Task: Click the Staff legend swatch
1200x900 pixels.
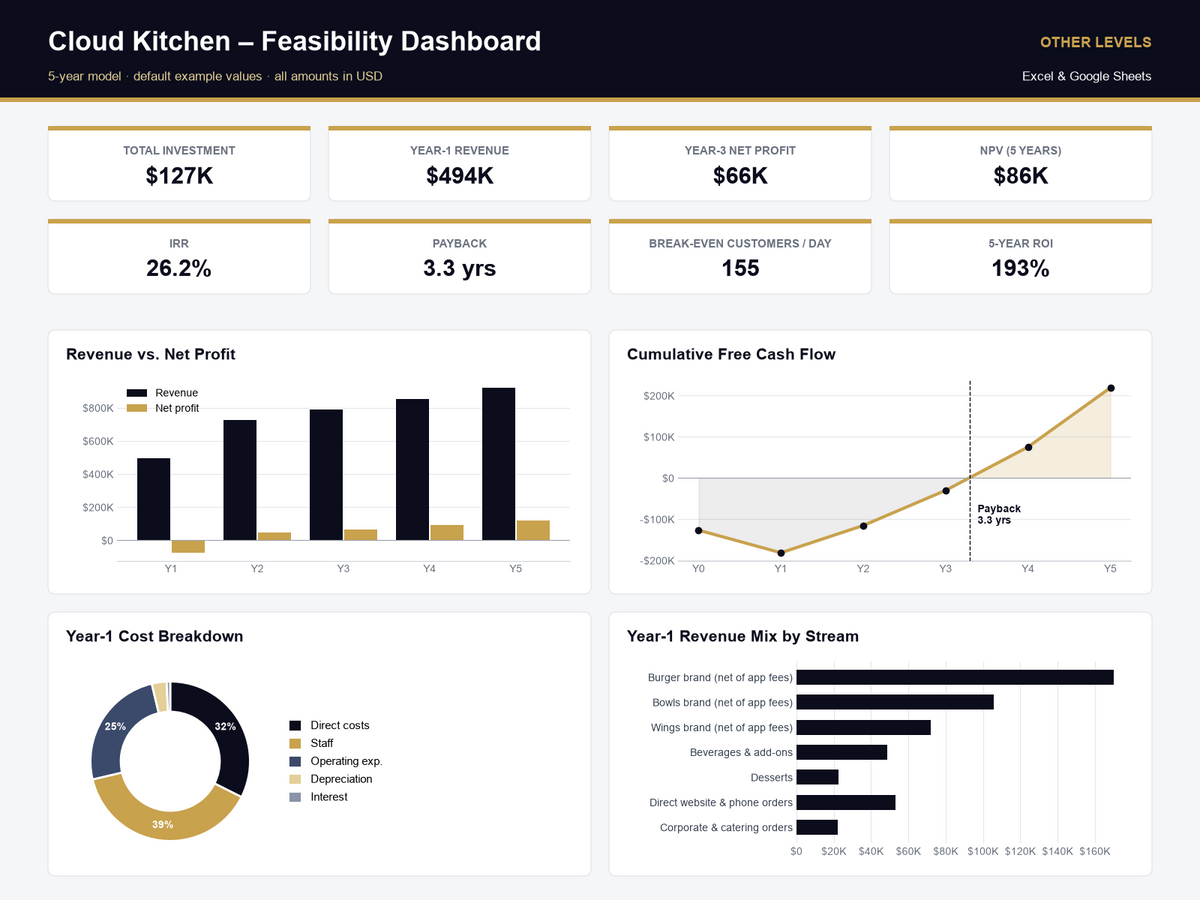Action: 295,743
